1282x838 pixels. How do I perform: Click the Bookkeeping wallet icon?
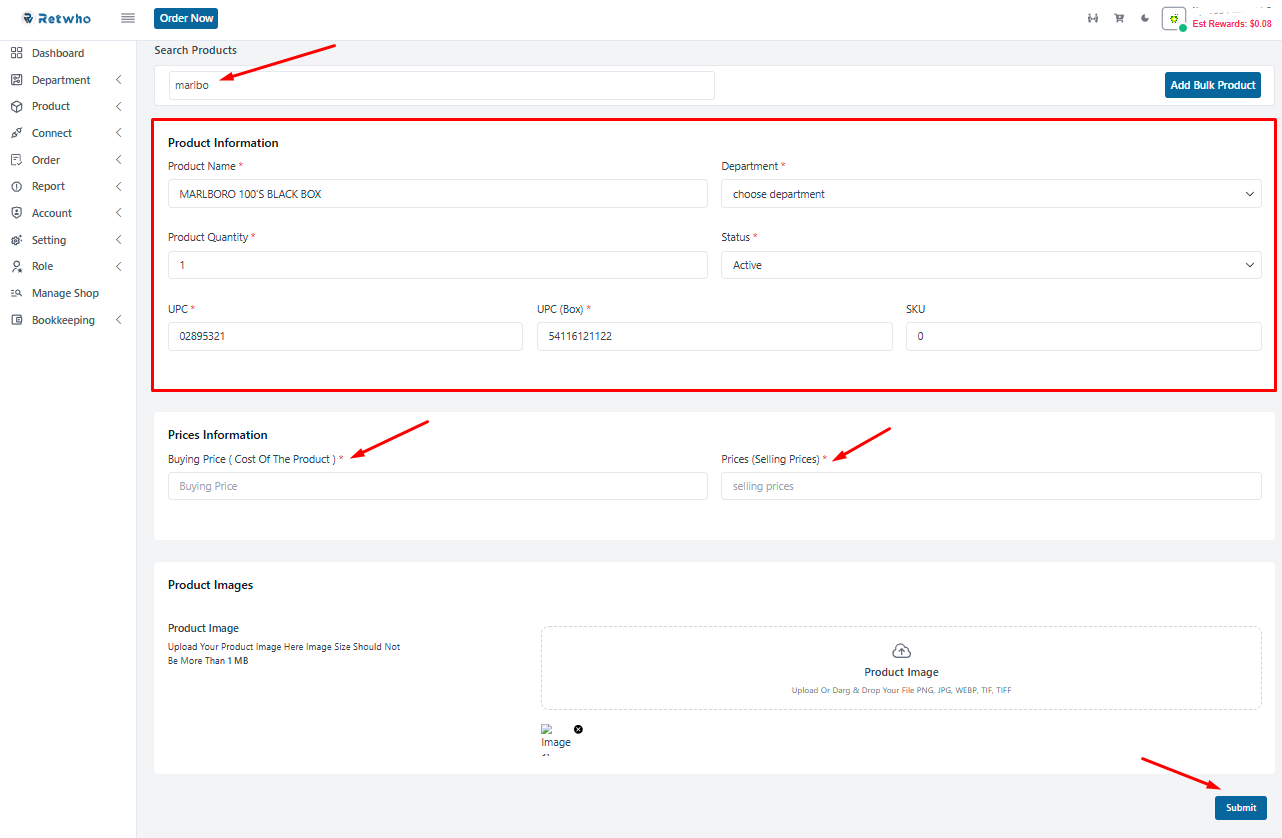[x=16, y=320]
